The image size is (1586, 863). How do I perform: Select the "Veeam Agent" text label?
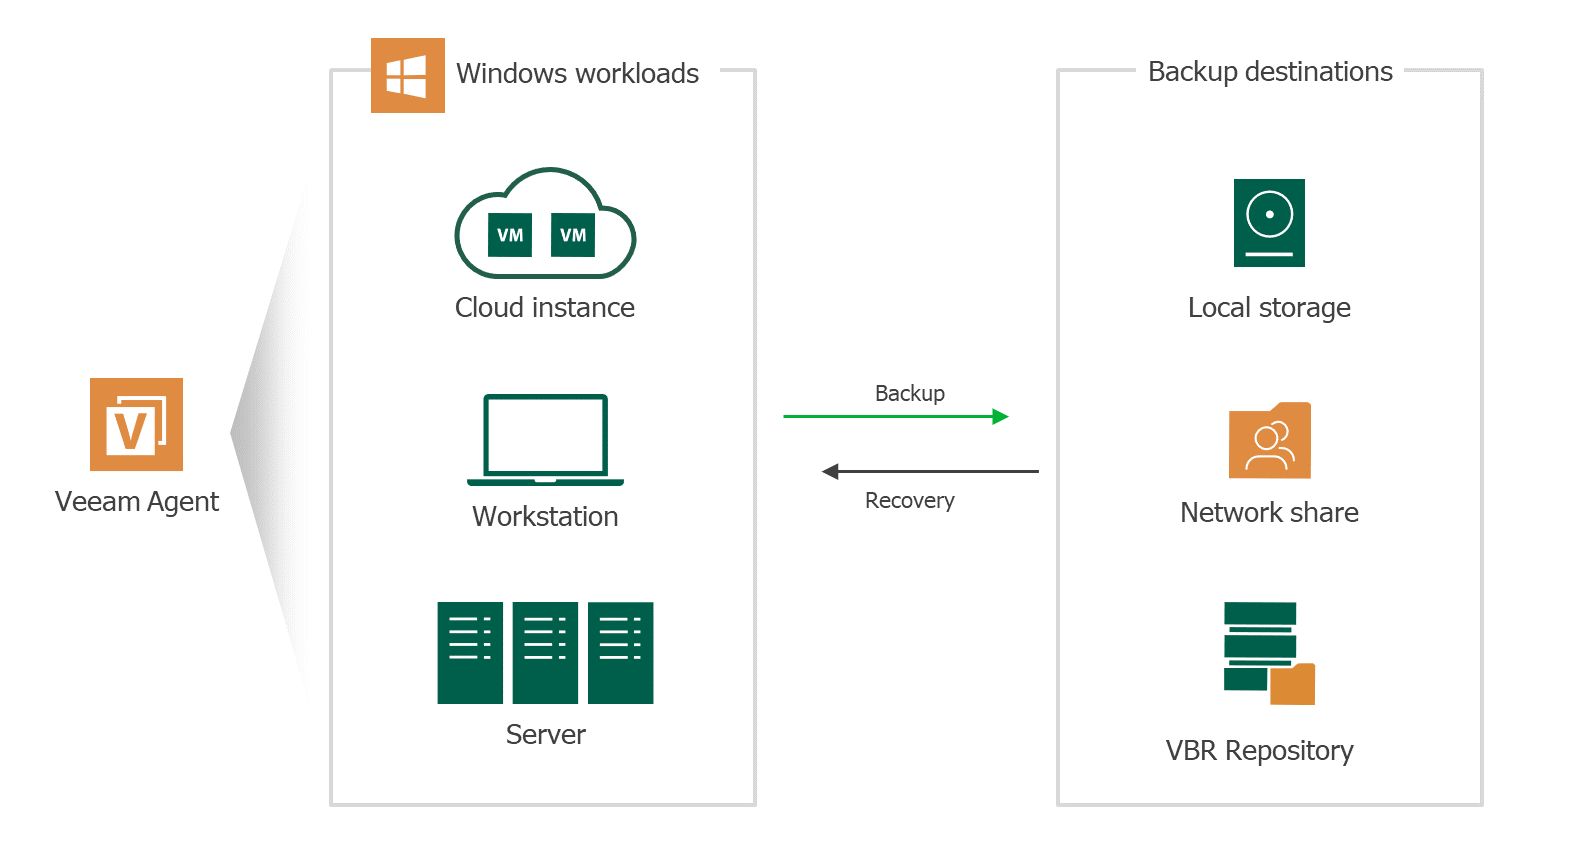coord(137,502)
